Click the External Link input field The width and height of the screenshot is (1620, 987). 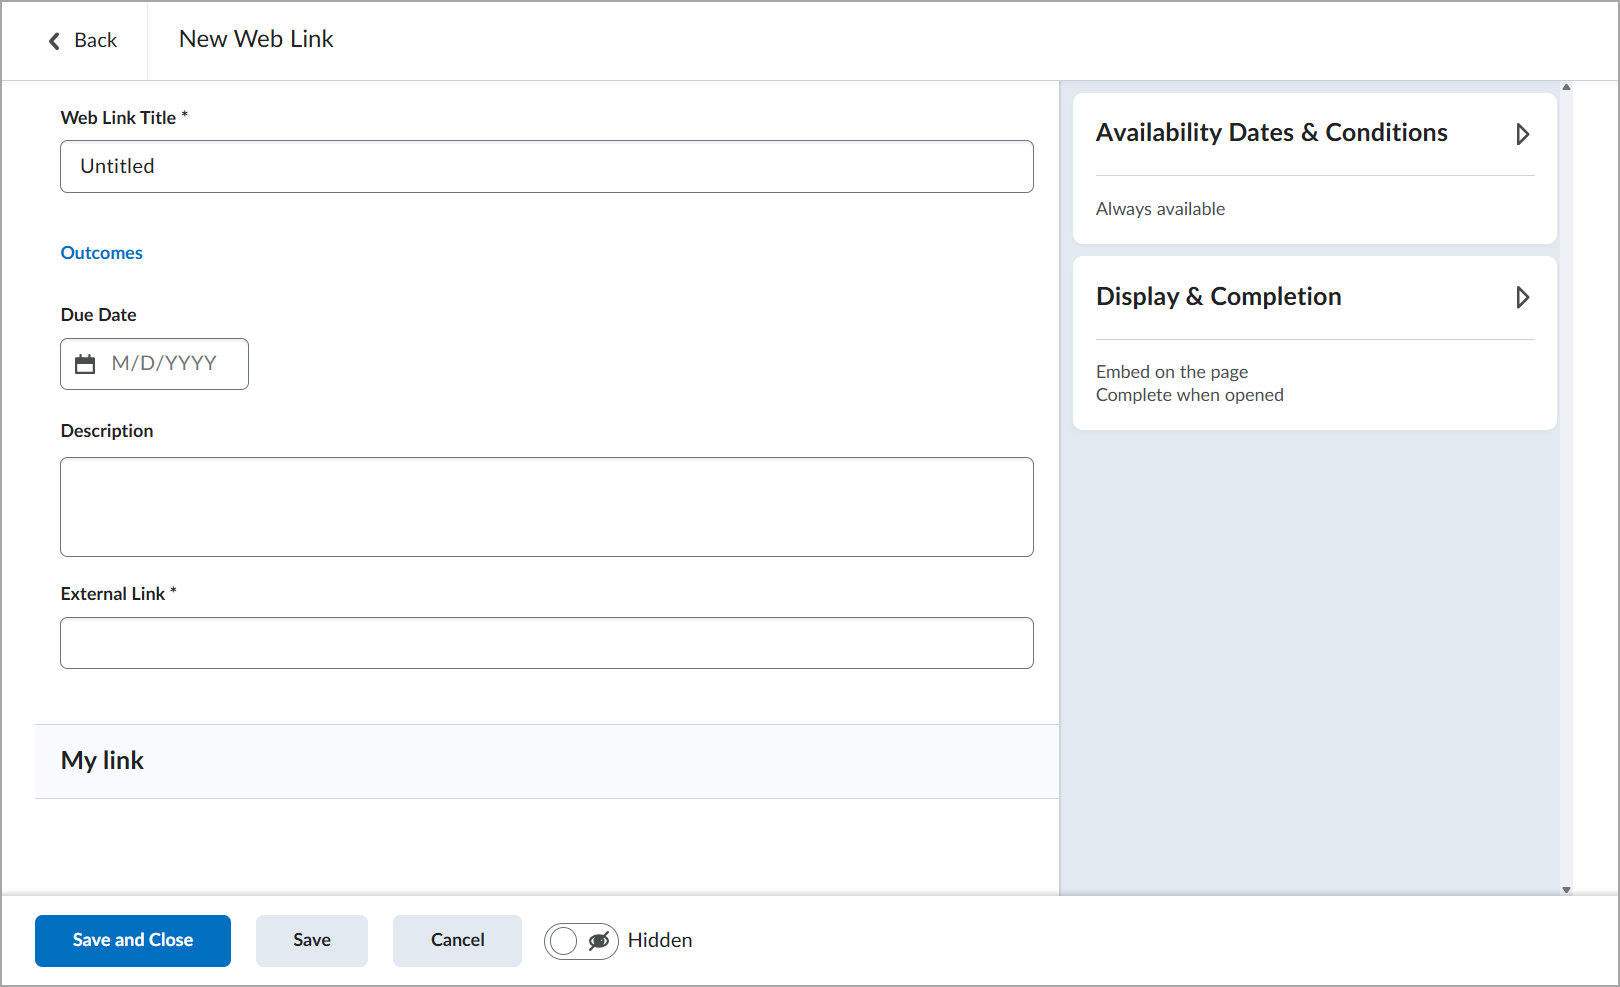pyautogui.click(x=547, y=643)
